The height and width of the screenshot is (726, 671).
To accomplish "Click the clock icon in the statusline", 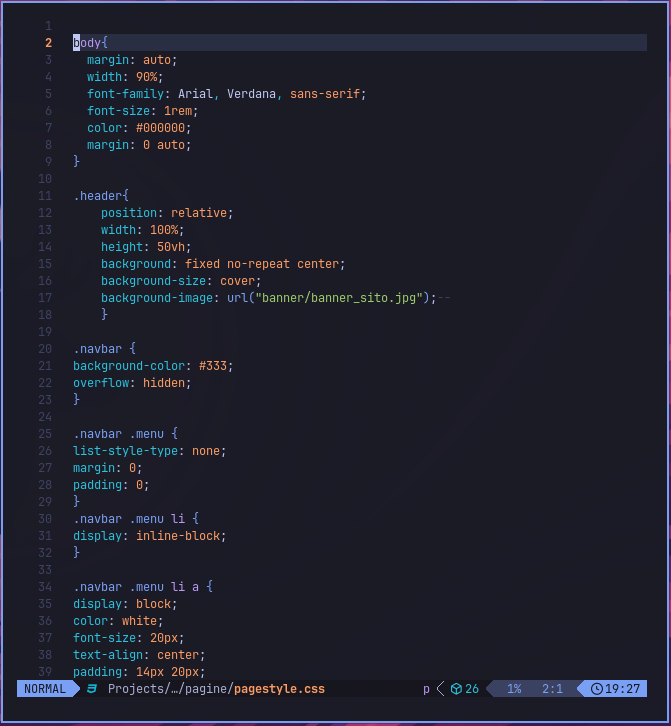I will tap(597, 688).
